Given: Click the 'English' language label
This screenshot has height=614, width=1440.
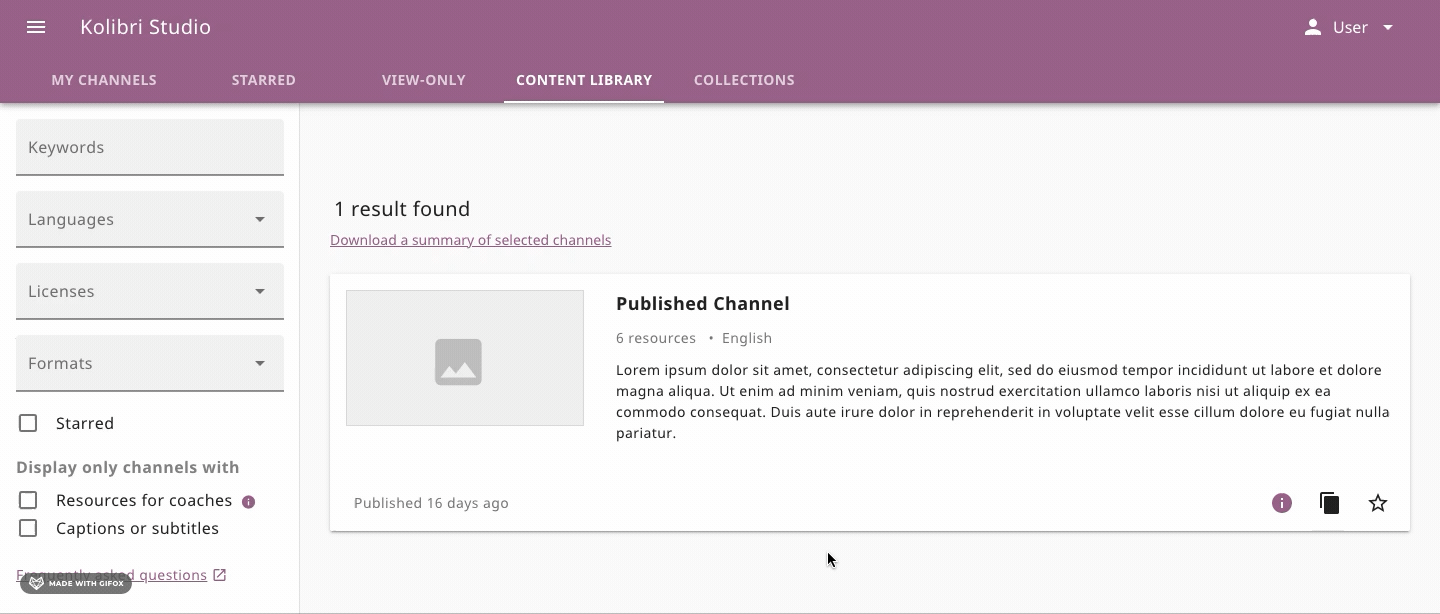Looking at the screenshot, I should coord(747,338).
